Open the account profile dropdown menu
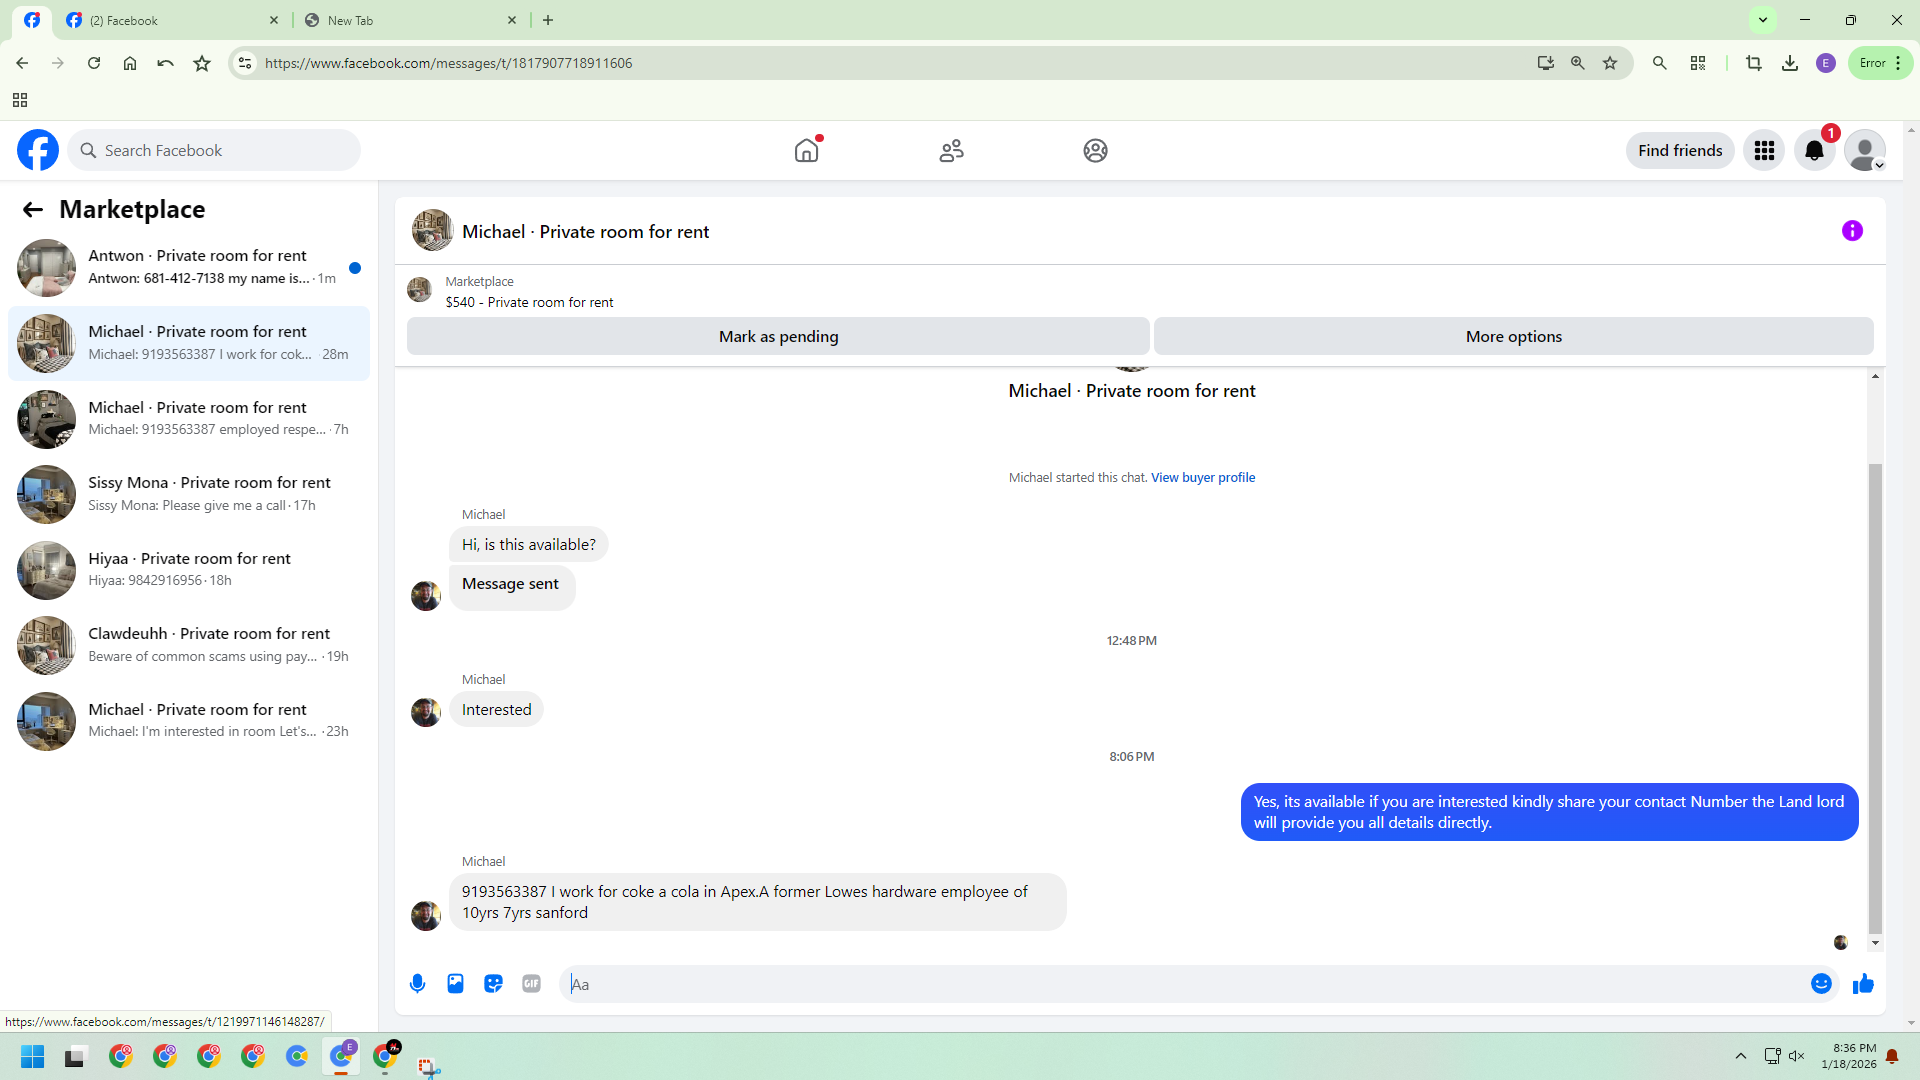This screenshot has width=1920, height=1080. [x=1865, y=151]
